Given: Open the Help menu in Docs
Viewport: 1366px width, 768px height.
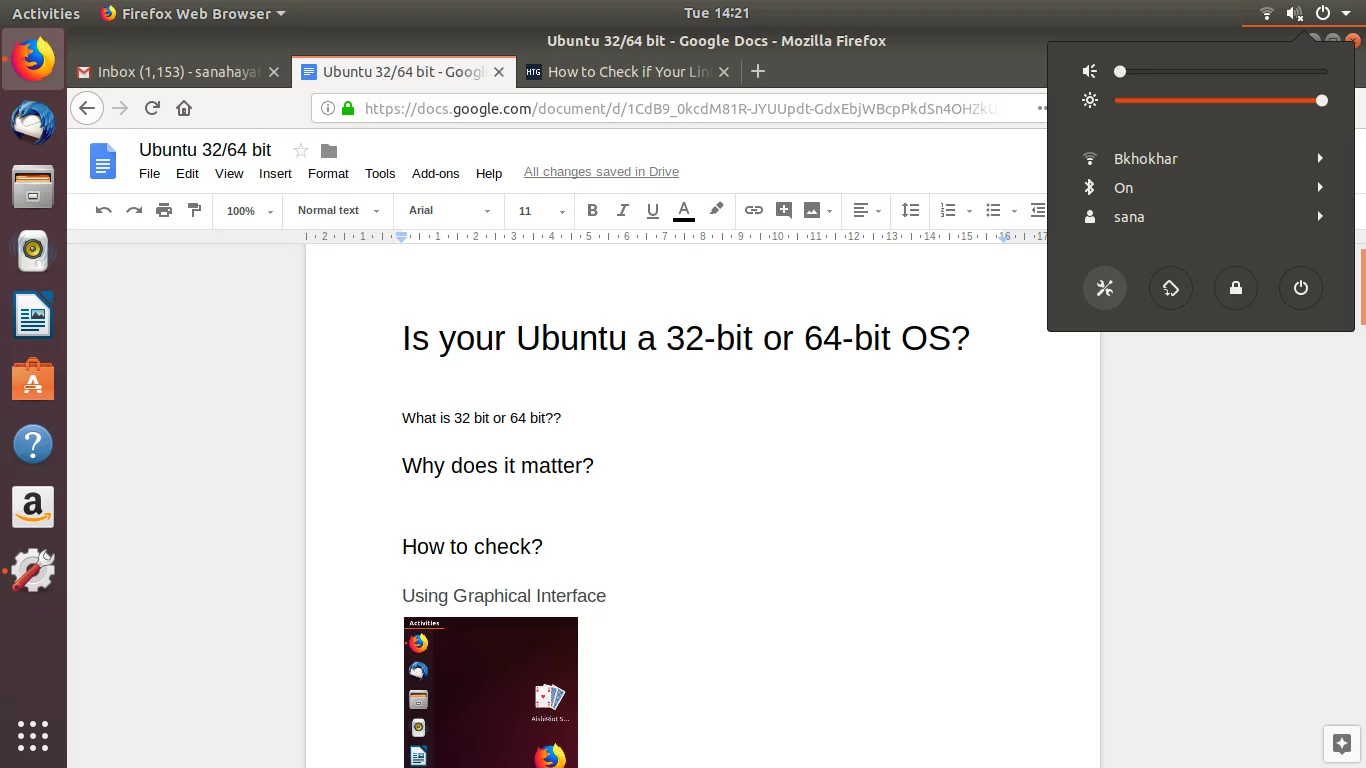Looking at the screenshot, I should pyautogui.click(x=489, y=173).
